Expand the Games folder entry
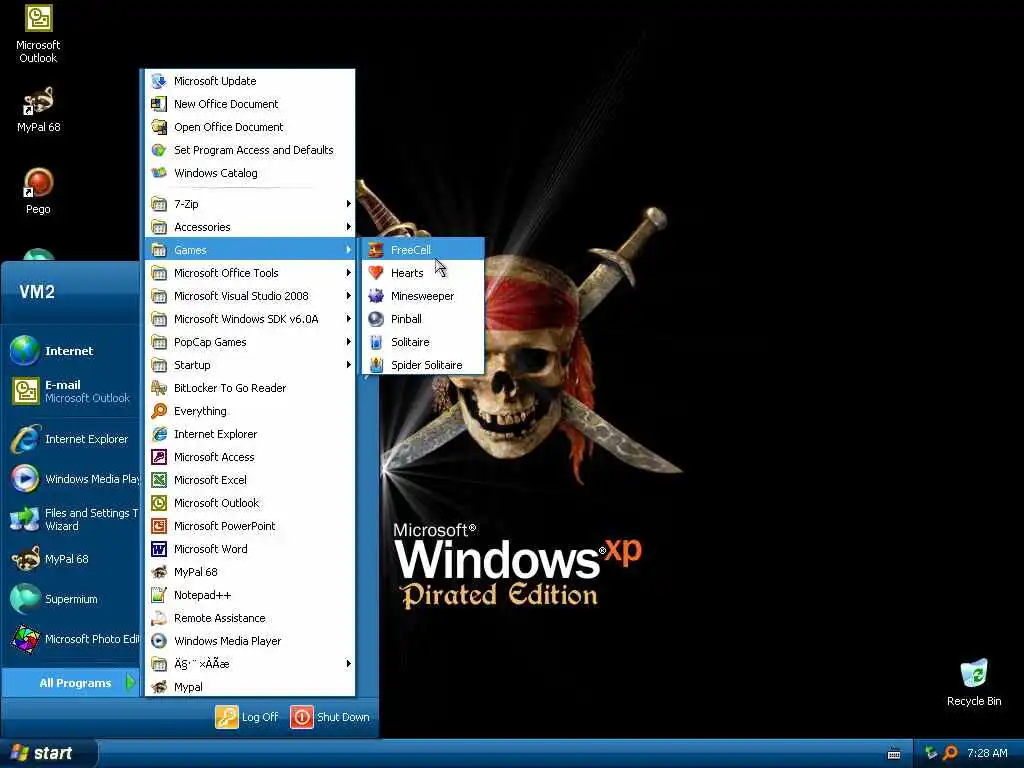Screen dimensions: 1024x768 point(250,250)
